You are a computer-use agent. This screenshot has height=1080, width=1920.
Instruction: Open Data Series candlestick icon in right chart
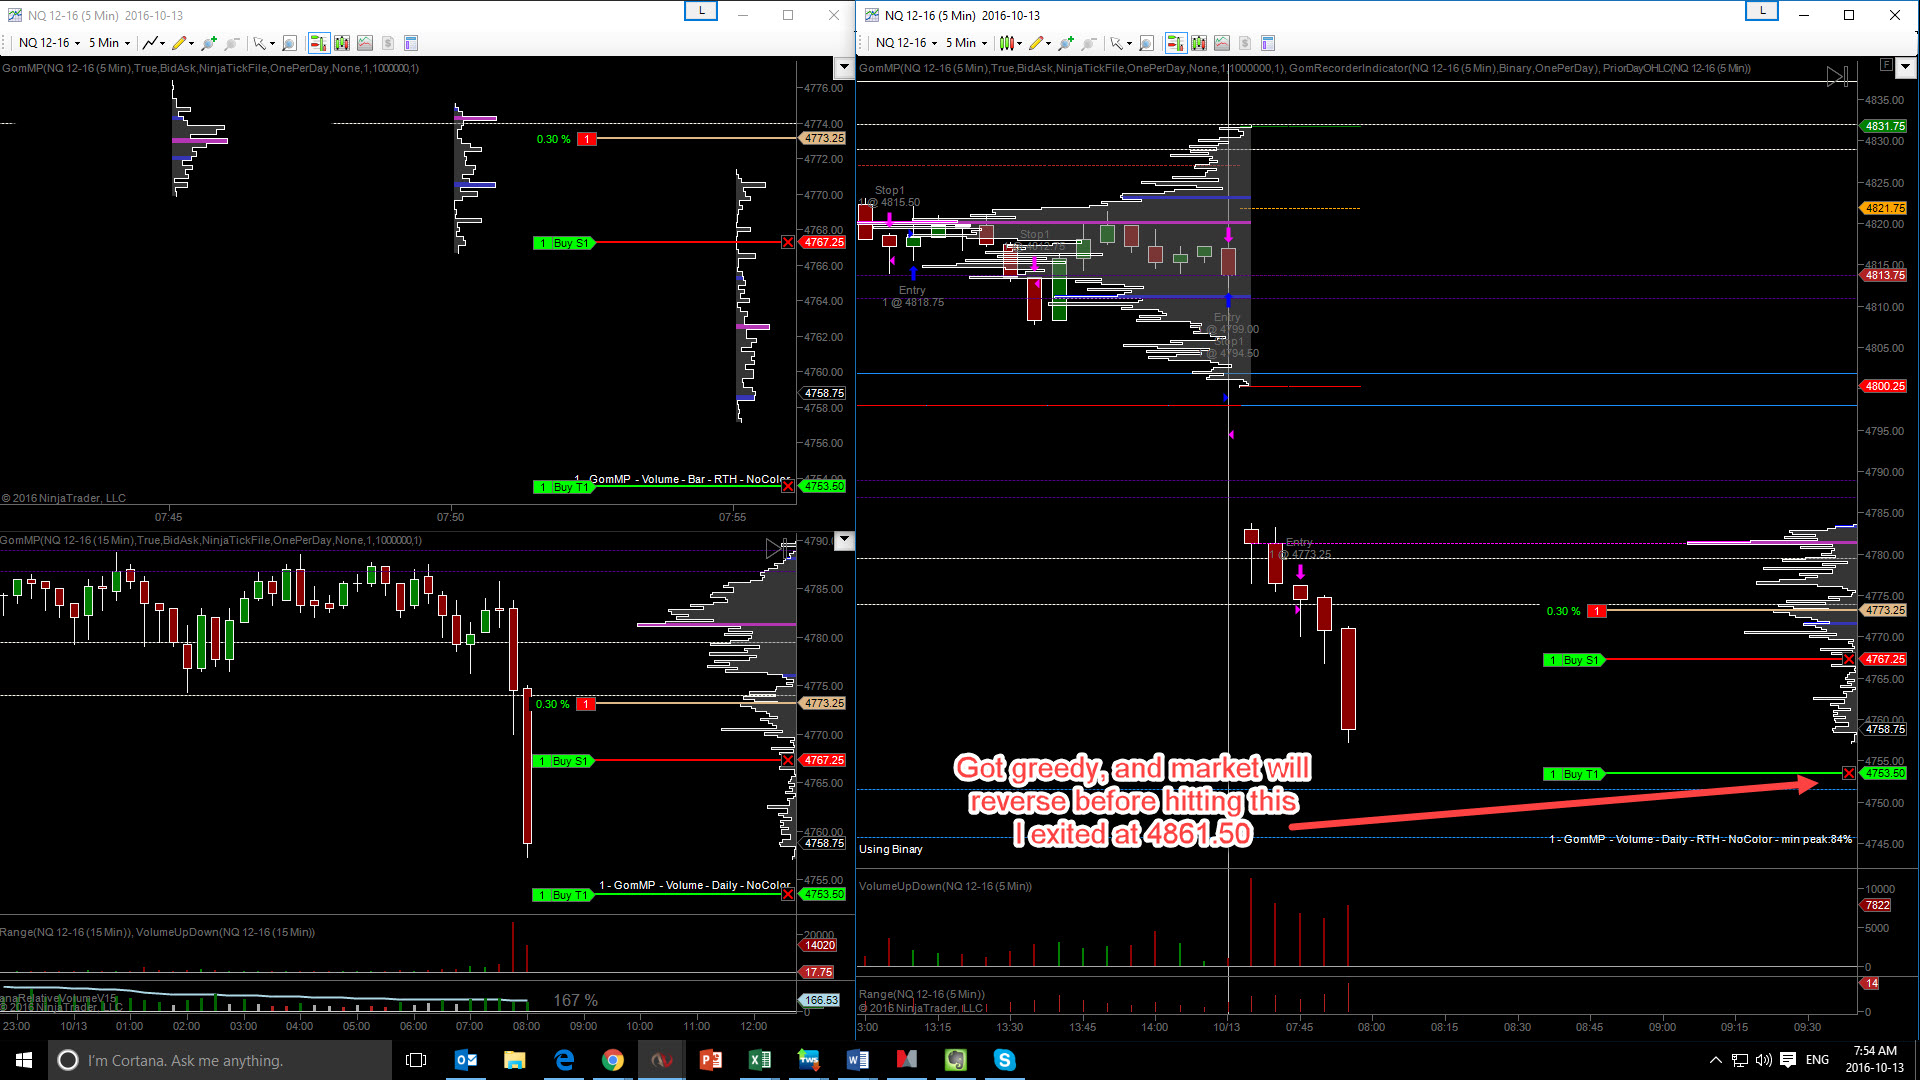point(1199,43)
